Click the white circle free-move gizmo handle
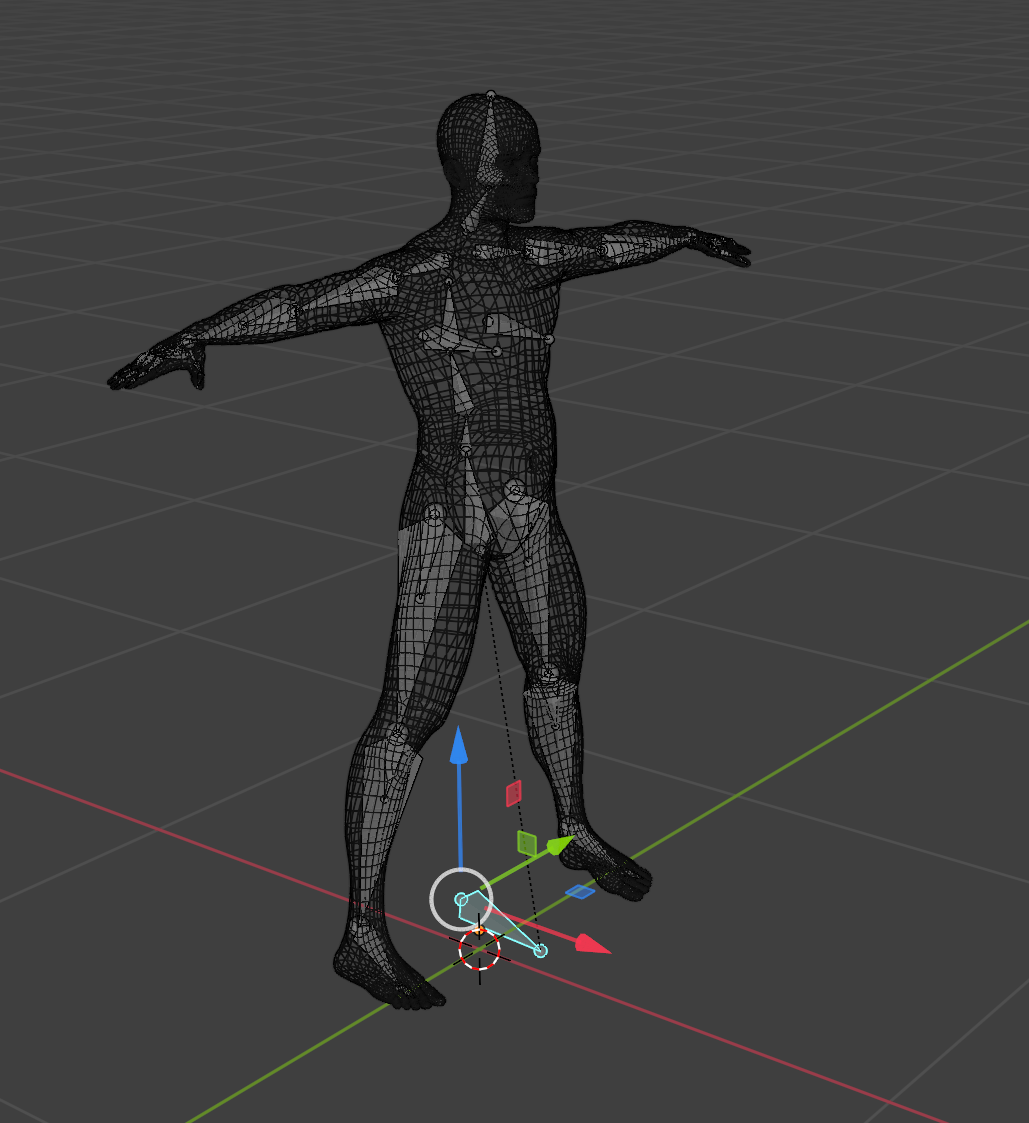The width and height of the screenshot is (1029, 1123). (x=461, y=899)
